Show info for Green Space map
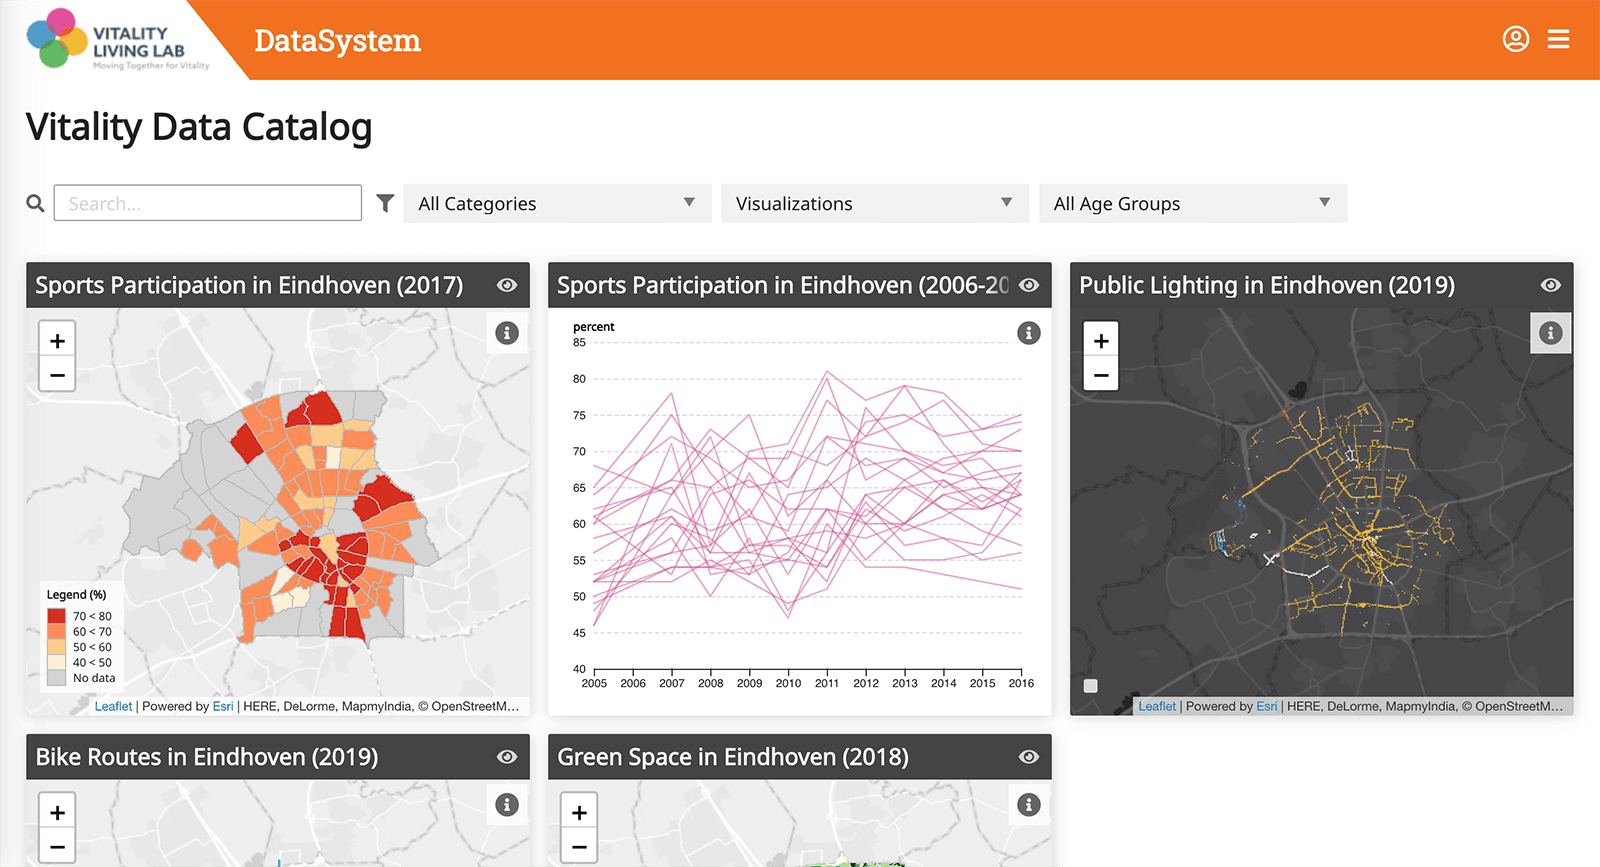Image resolution: width=1600 pixels, height=867 pixels. click(x=1029, y=804)
